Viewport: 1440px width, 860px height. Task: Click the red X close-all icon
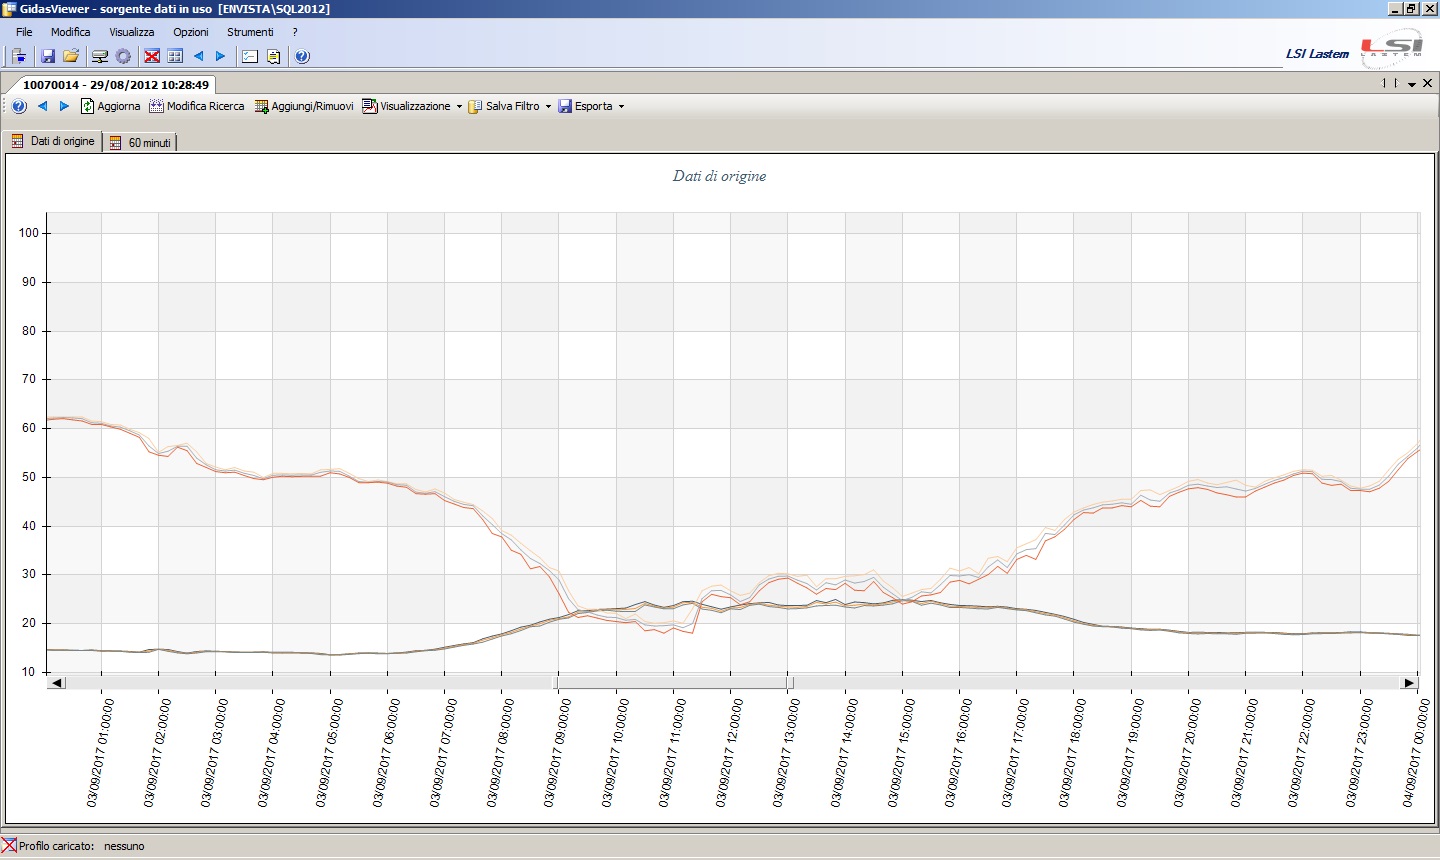[152, 56]
